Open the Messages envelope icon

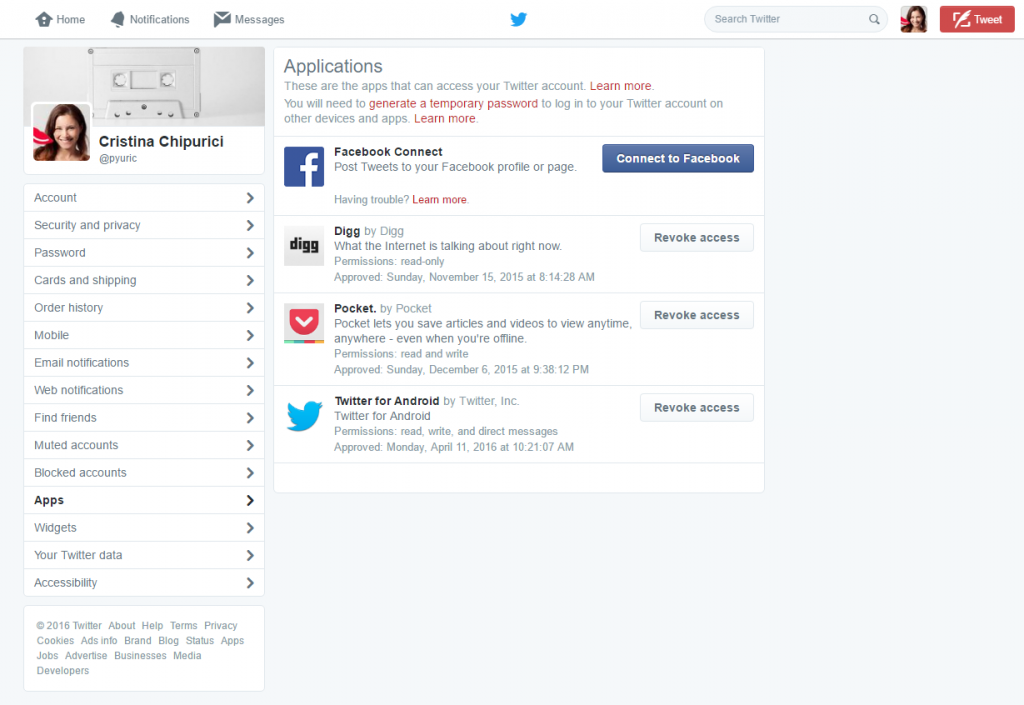click(x=219, y=19)
